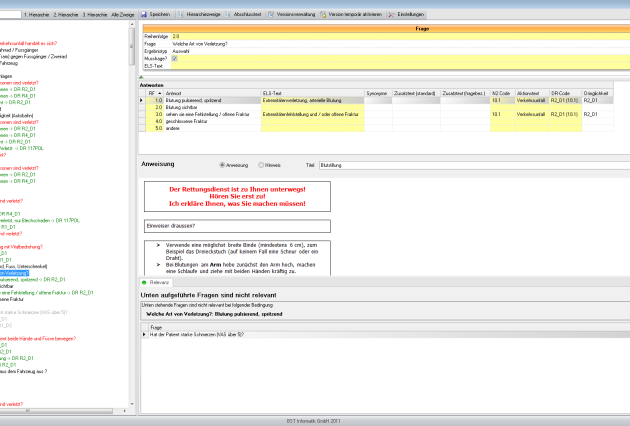The height and width of the screenshot is (426, 630).
Task: Select tree node ending '(Autobahn)'
Action: click(16, 116)
